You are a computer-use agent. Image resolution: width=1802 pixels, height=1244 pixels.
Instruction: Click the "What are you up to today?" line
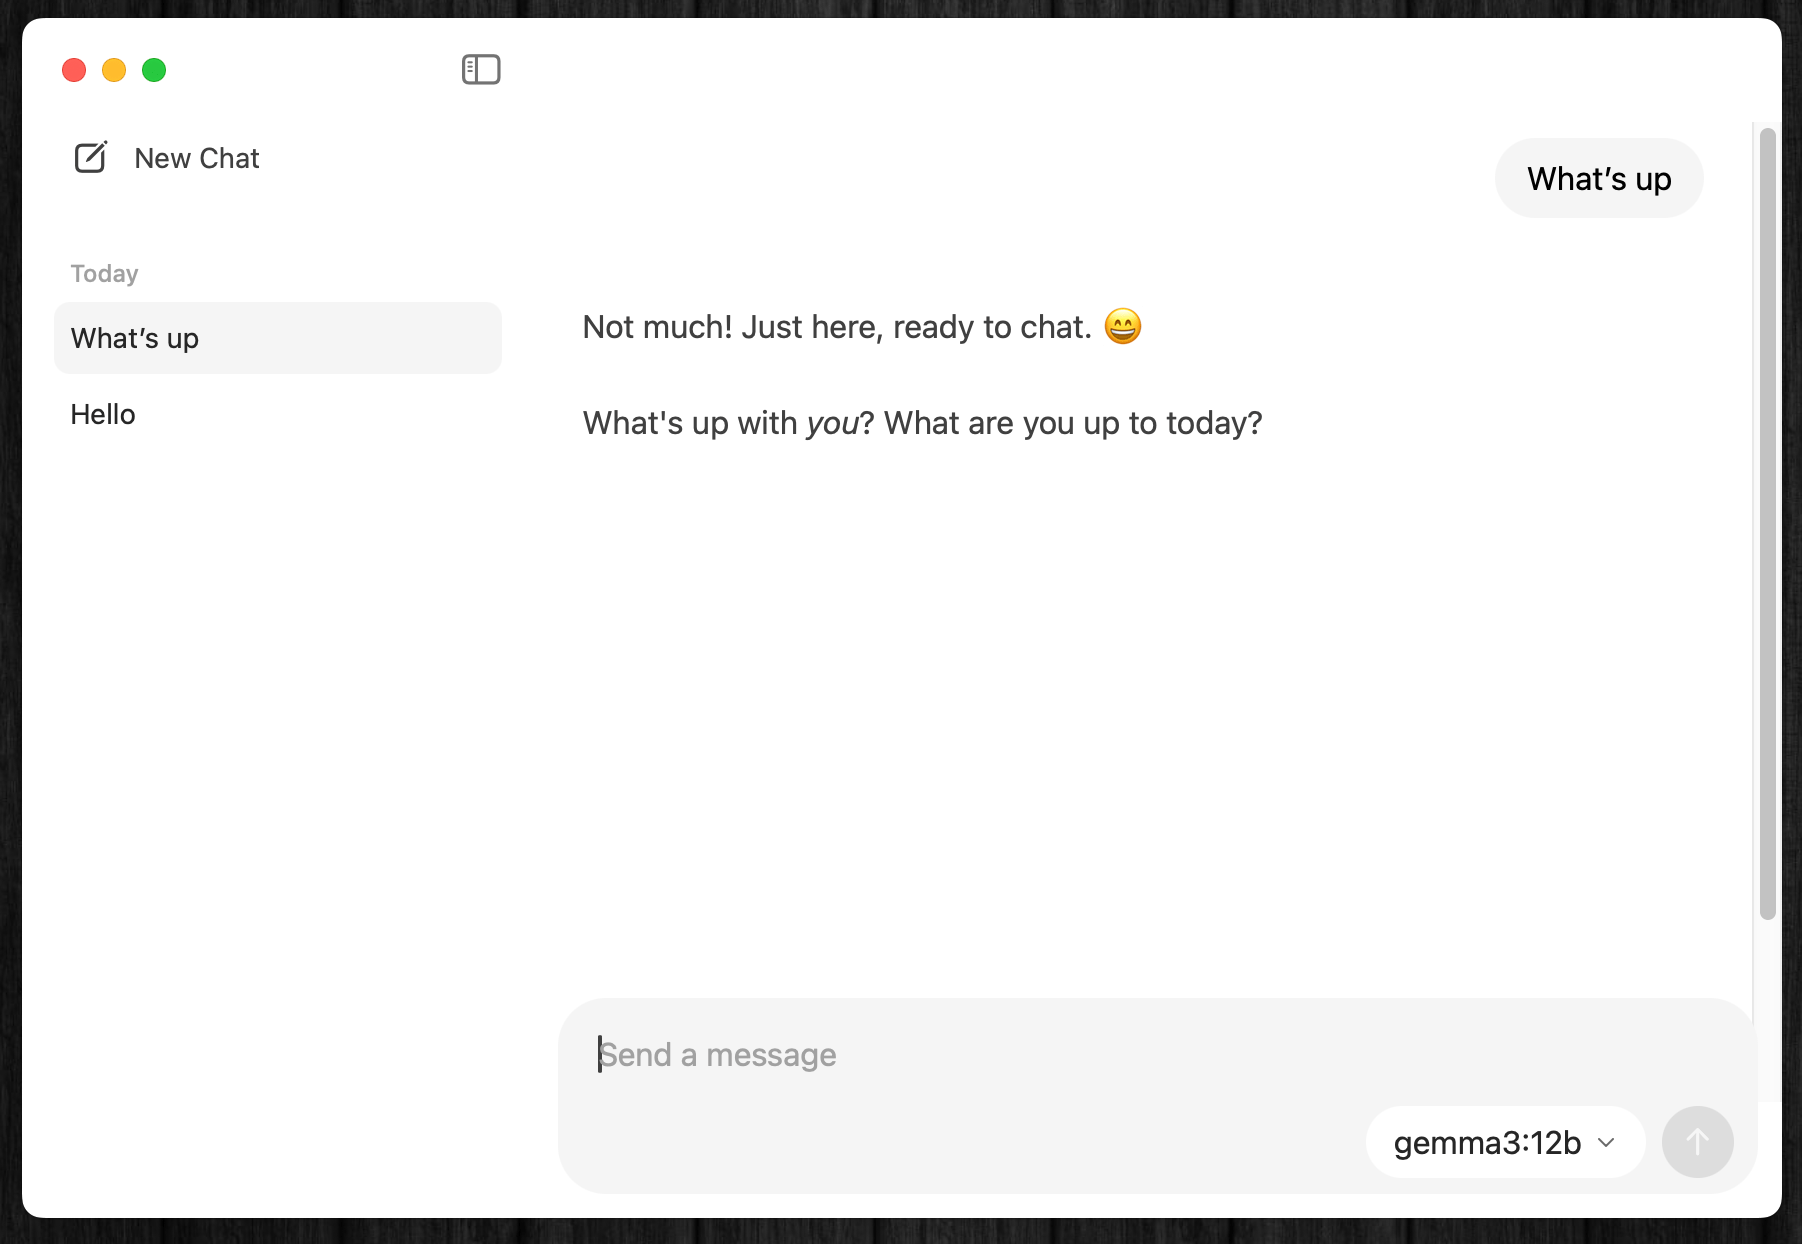tap(1072, 423)
